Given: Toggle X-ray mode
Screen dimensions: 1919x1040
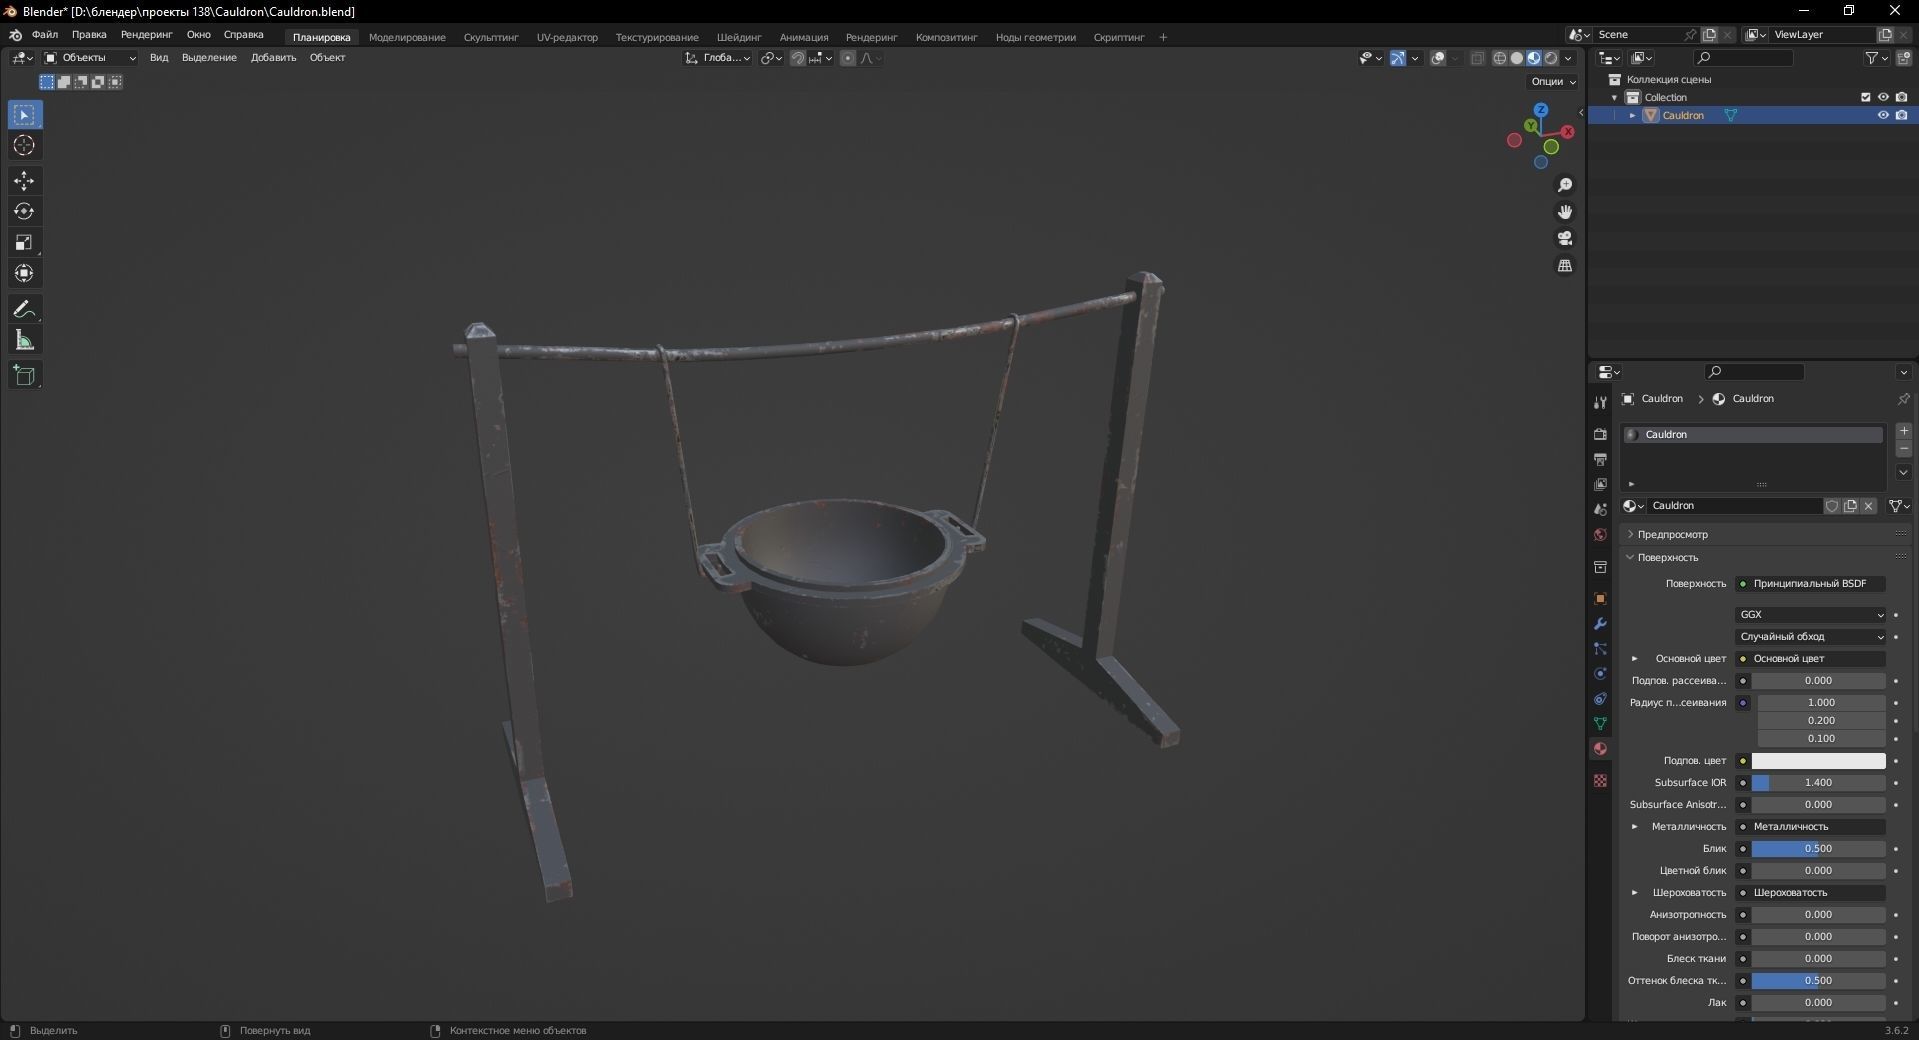Looking at the screenshot, I should 1477,58.
